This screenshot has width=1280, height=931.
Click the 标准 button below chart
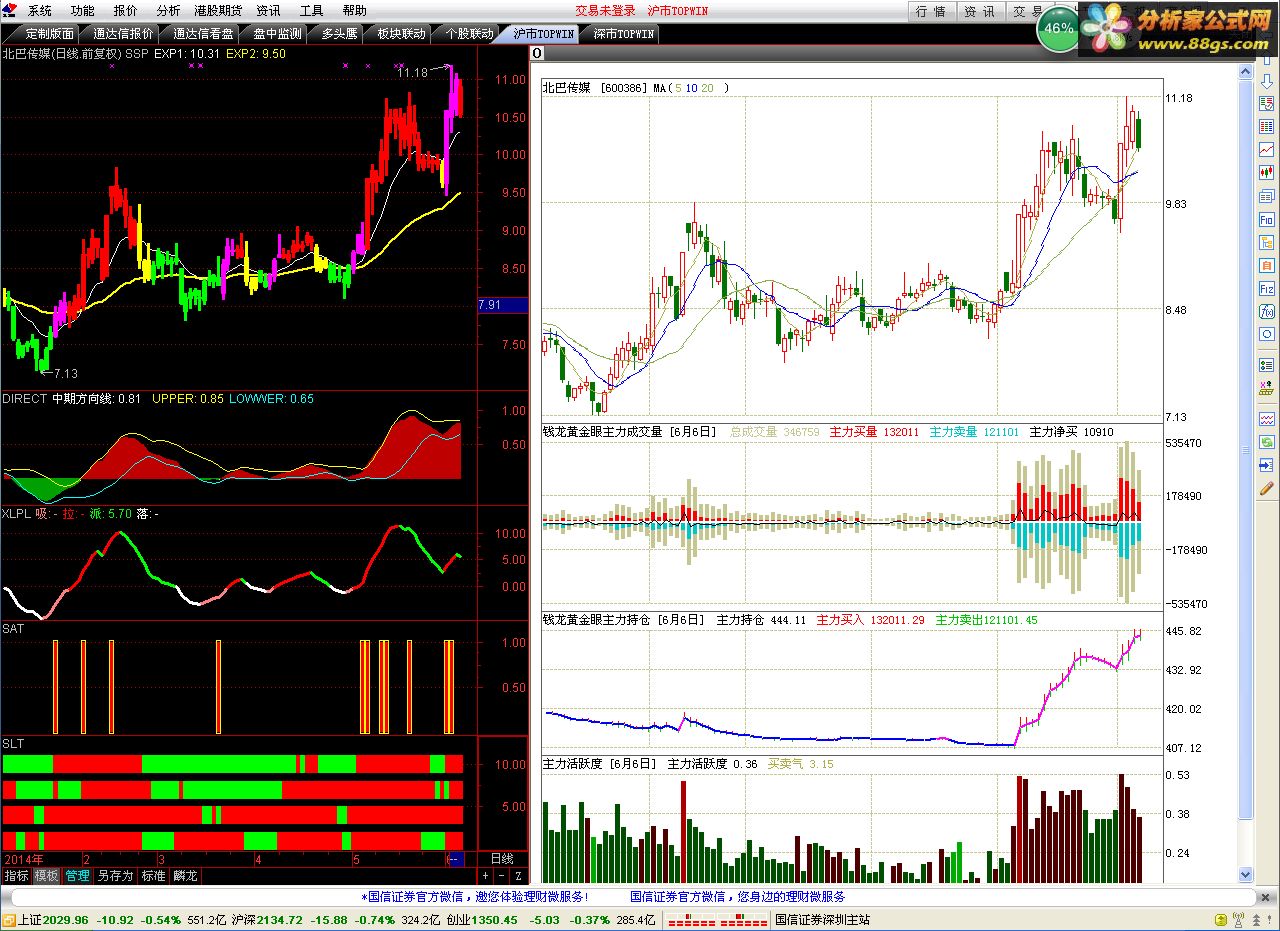click(153, 876)
